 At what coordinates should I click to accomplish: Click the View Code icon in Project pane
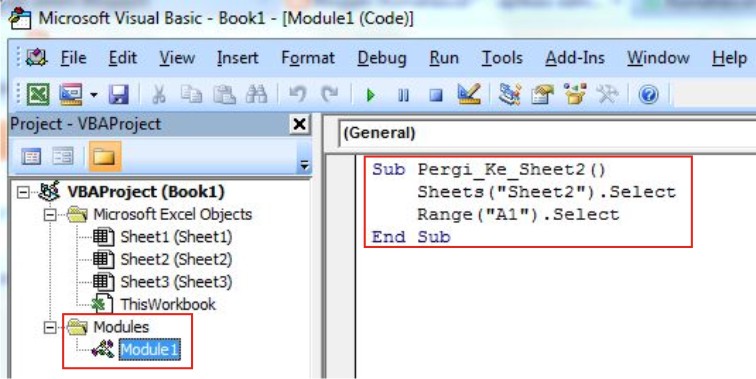pos(31,157)
